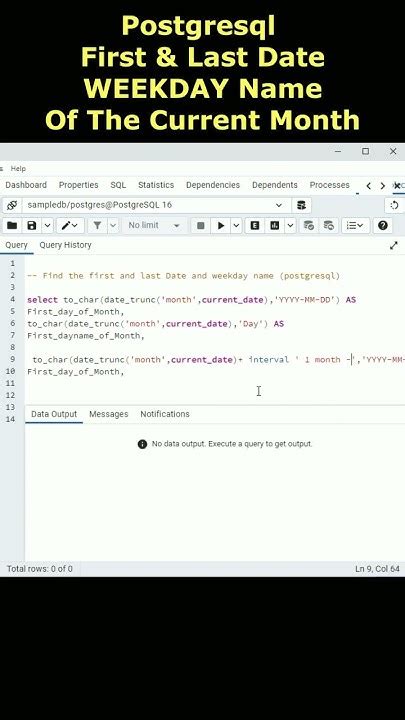Click the 'Ln 9, Col 64' cursor position

[x=377, y=569]
